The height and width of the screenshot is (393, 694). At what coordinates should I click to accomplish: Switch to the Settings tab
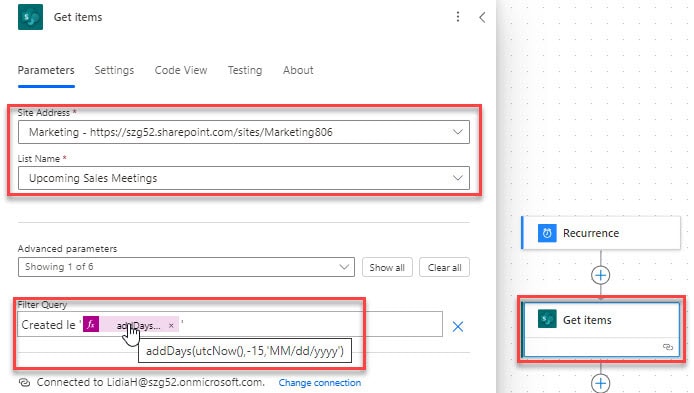114,70
